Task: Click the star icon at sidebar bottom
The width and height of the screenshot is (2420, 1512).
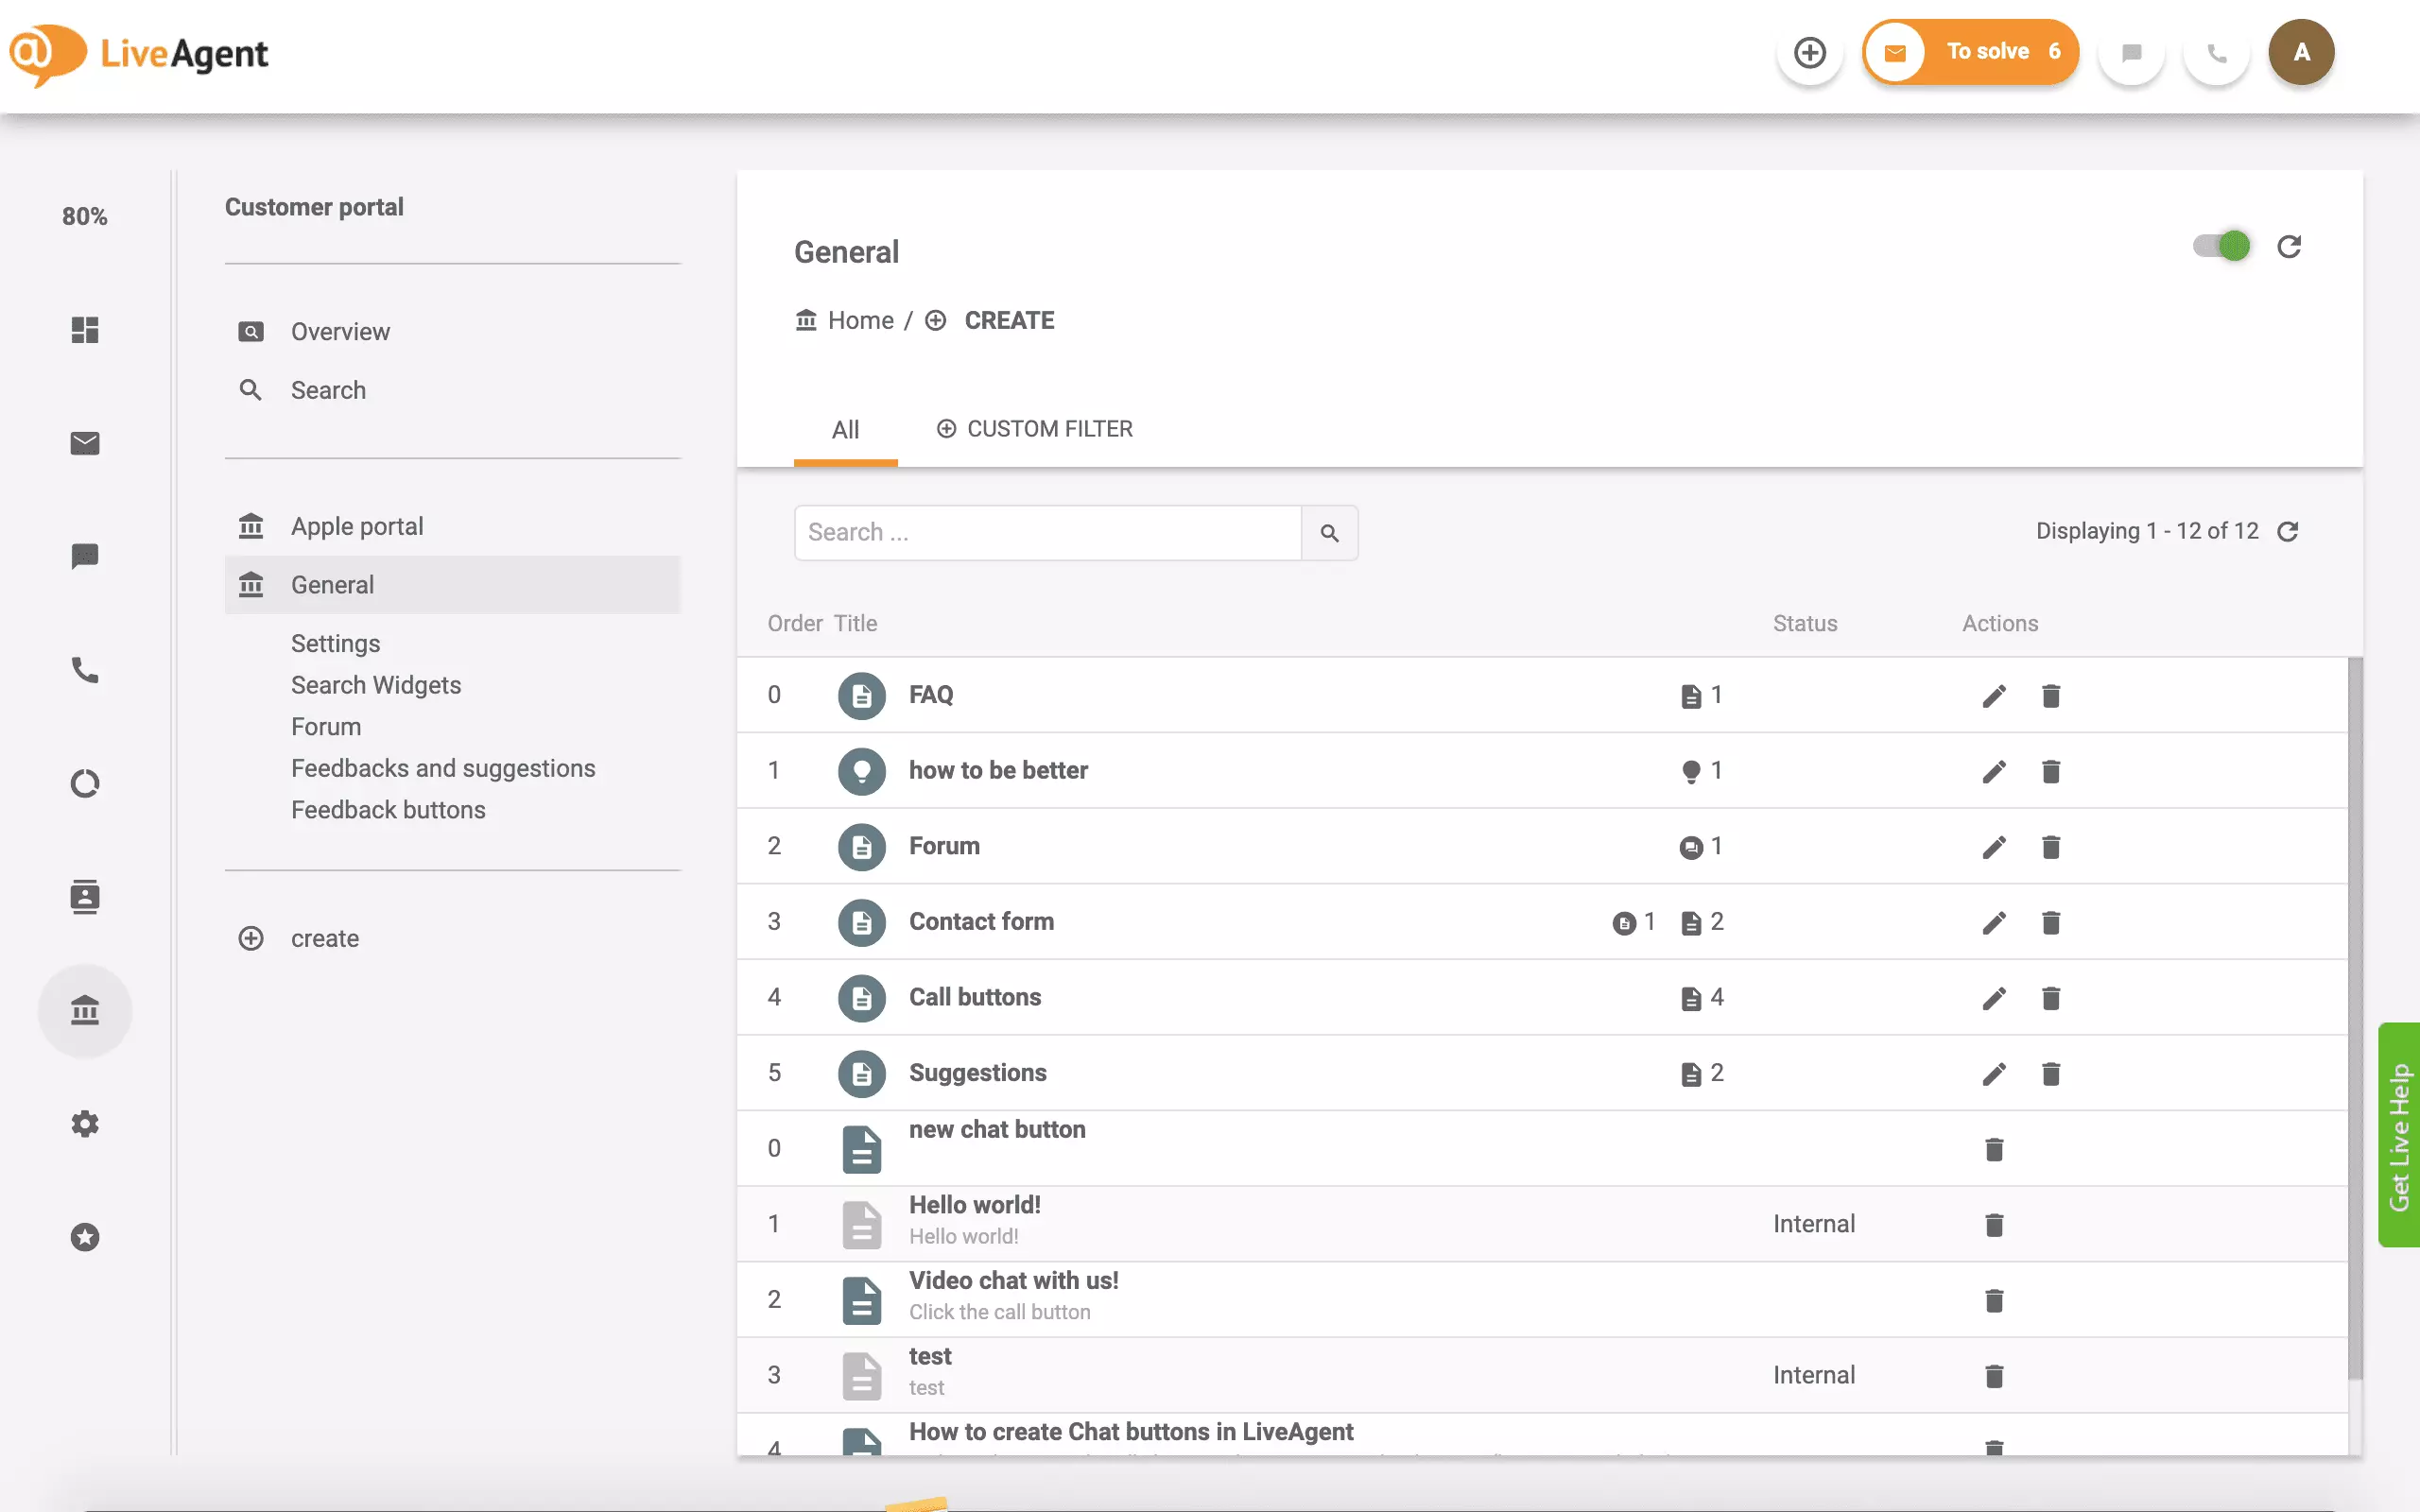Action: click(85, 1237)
